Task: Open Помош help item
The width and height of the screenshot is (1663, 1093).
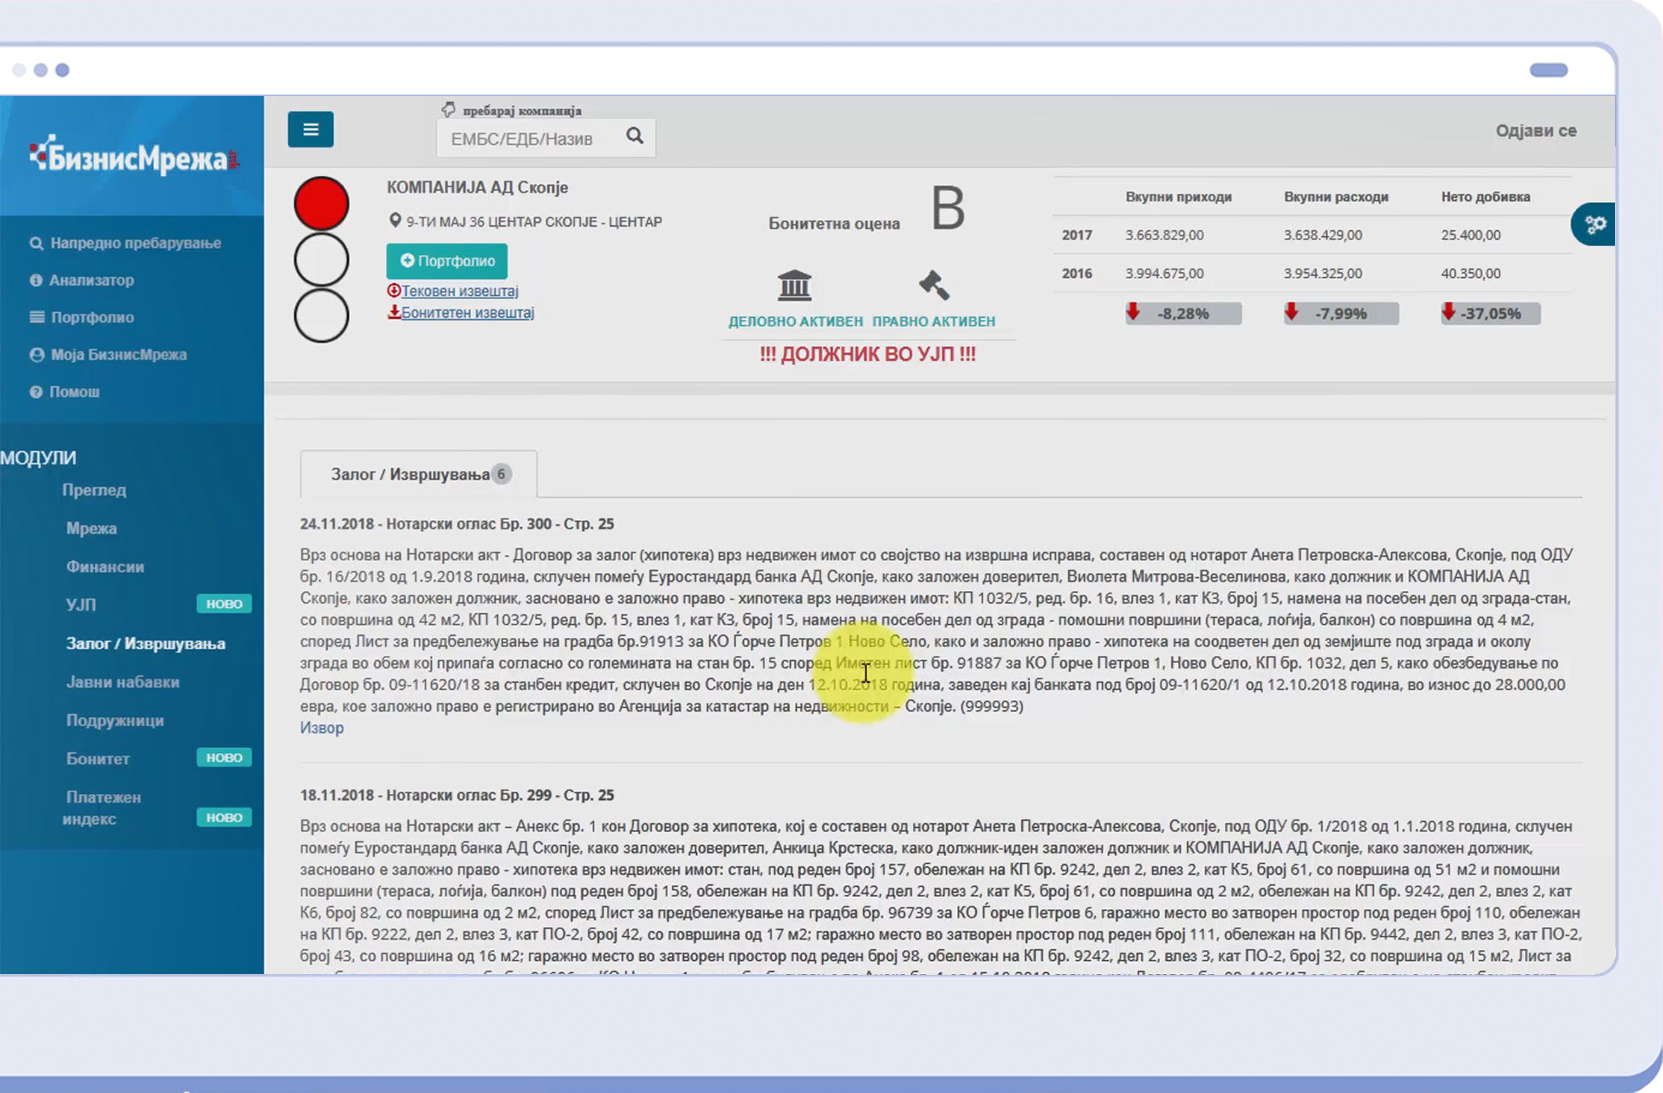Action: click(x=74, y=392)
